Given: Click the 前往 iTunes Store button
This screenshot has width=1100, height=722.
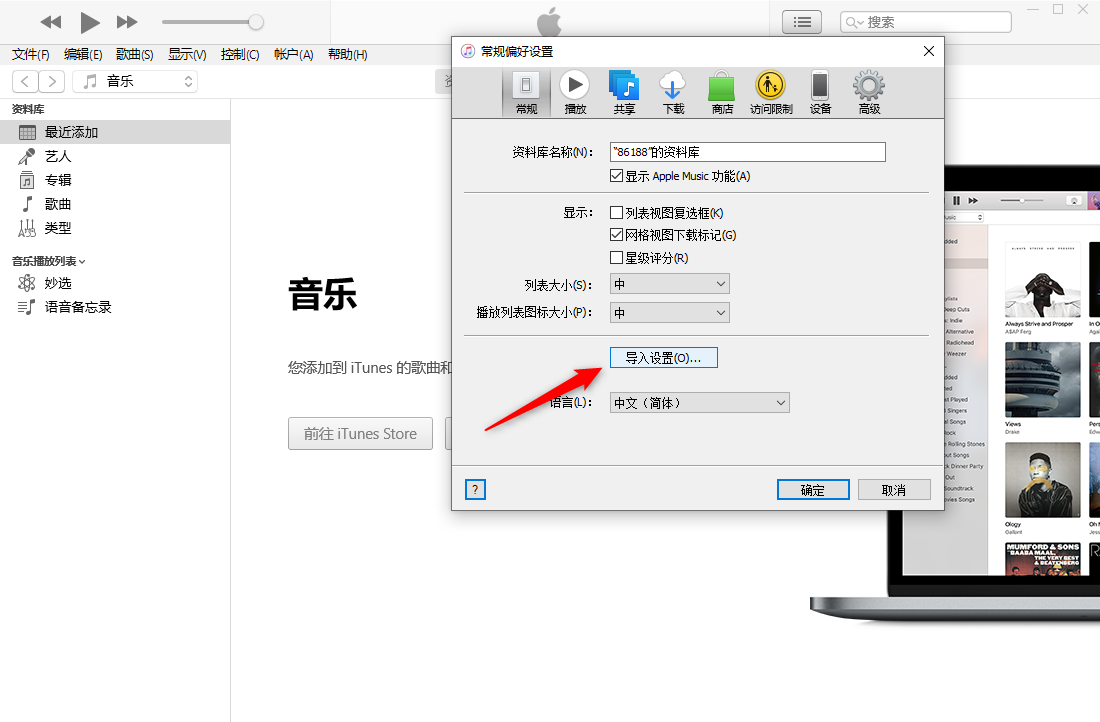Looking at the screenshot, I should tap(361, 434).
